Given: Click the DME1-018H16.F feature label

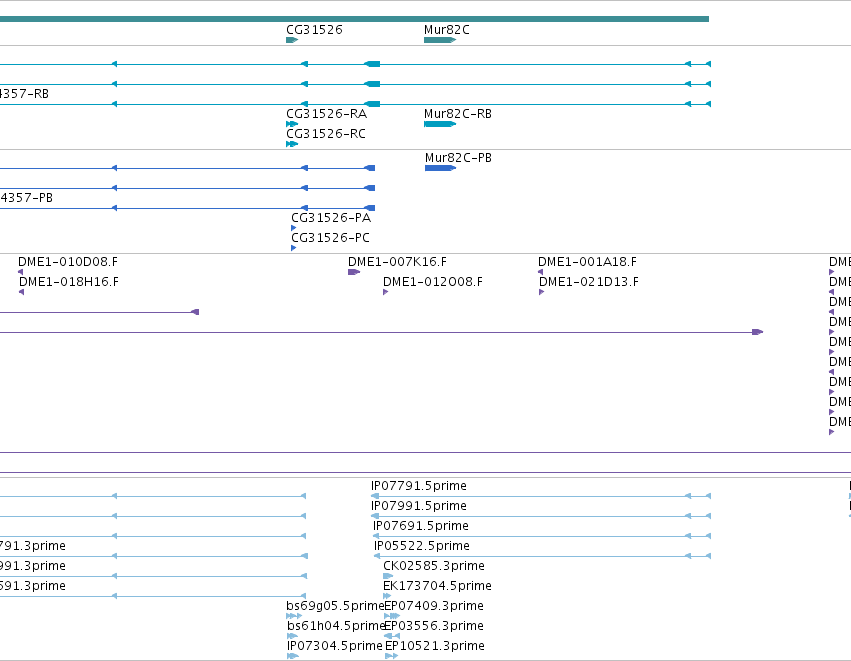Looking at the screenshot, I should click(68, 282).
